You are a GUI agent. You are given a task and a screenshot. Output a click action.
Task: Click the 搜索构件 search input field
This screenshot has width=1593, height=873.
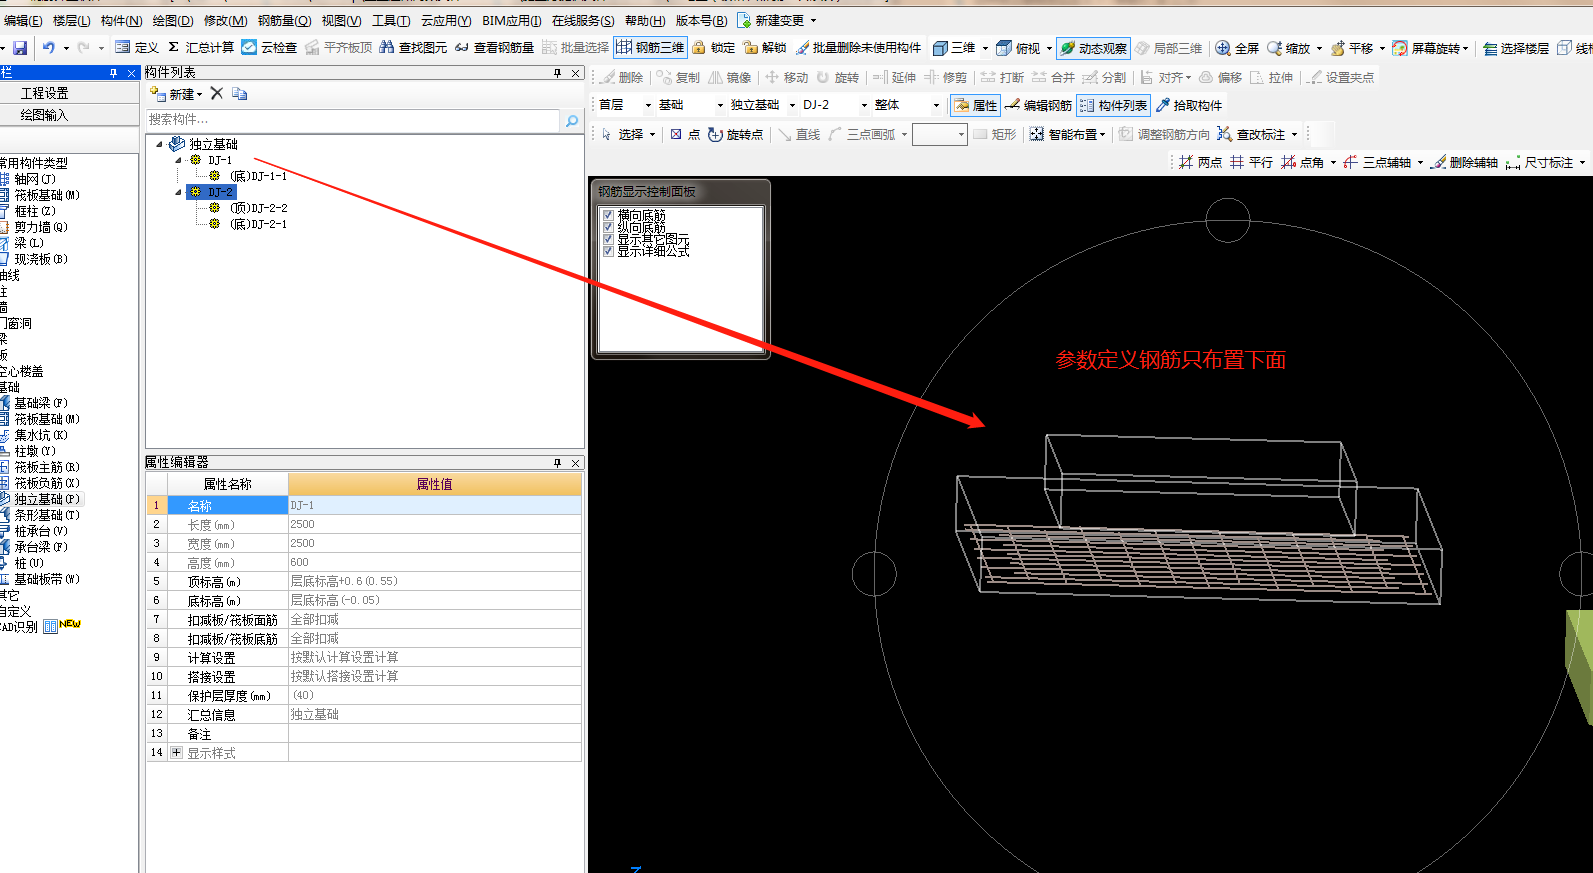coord(353,120)
